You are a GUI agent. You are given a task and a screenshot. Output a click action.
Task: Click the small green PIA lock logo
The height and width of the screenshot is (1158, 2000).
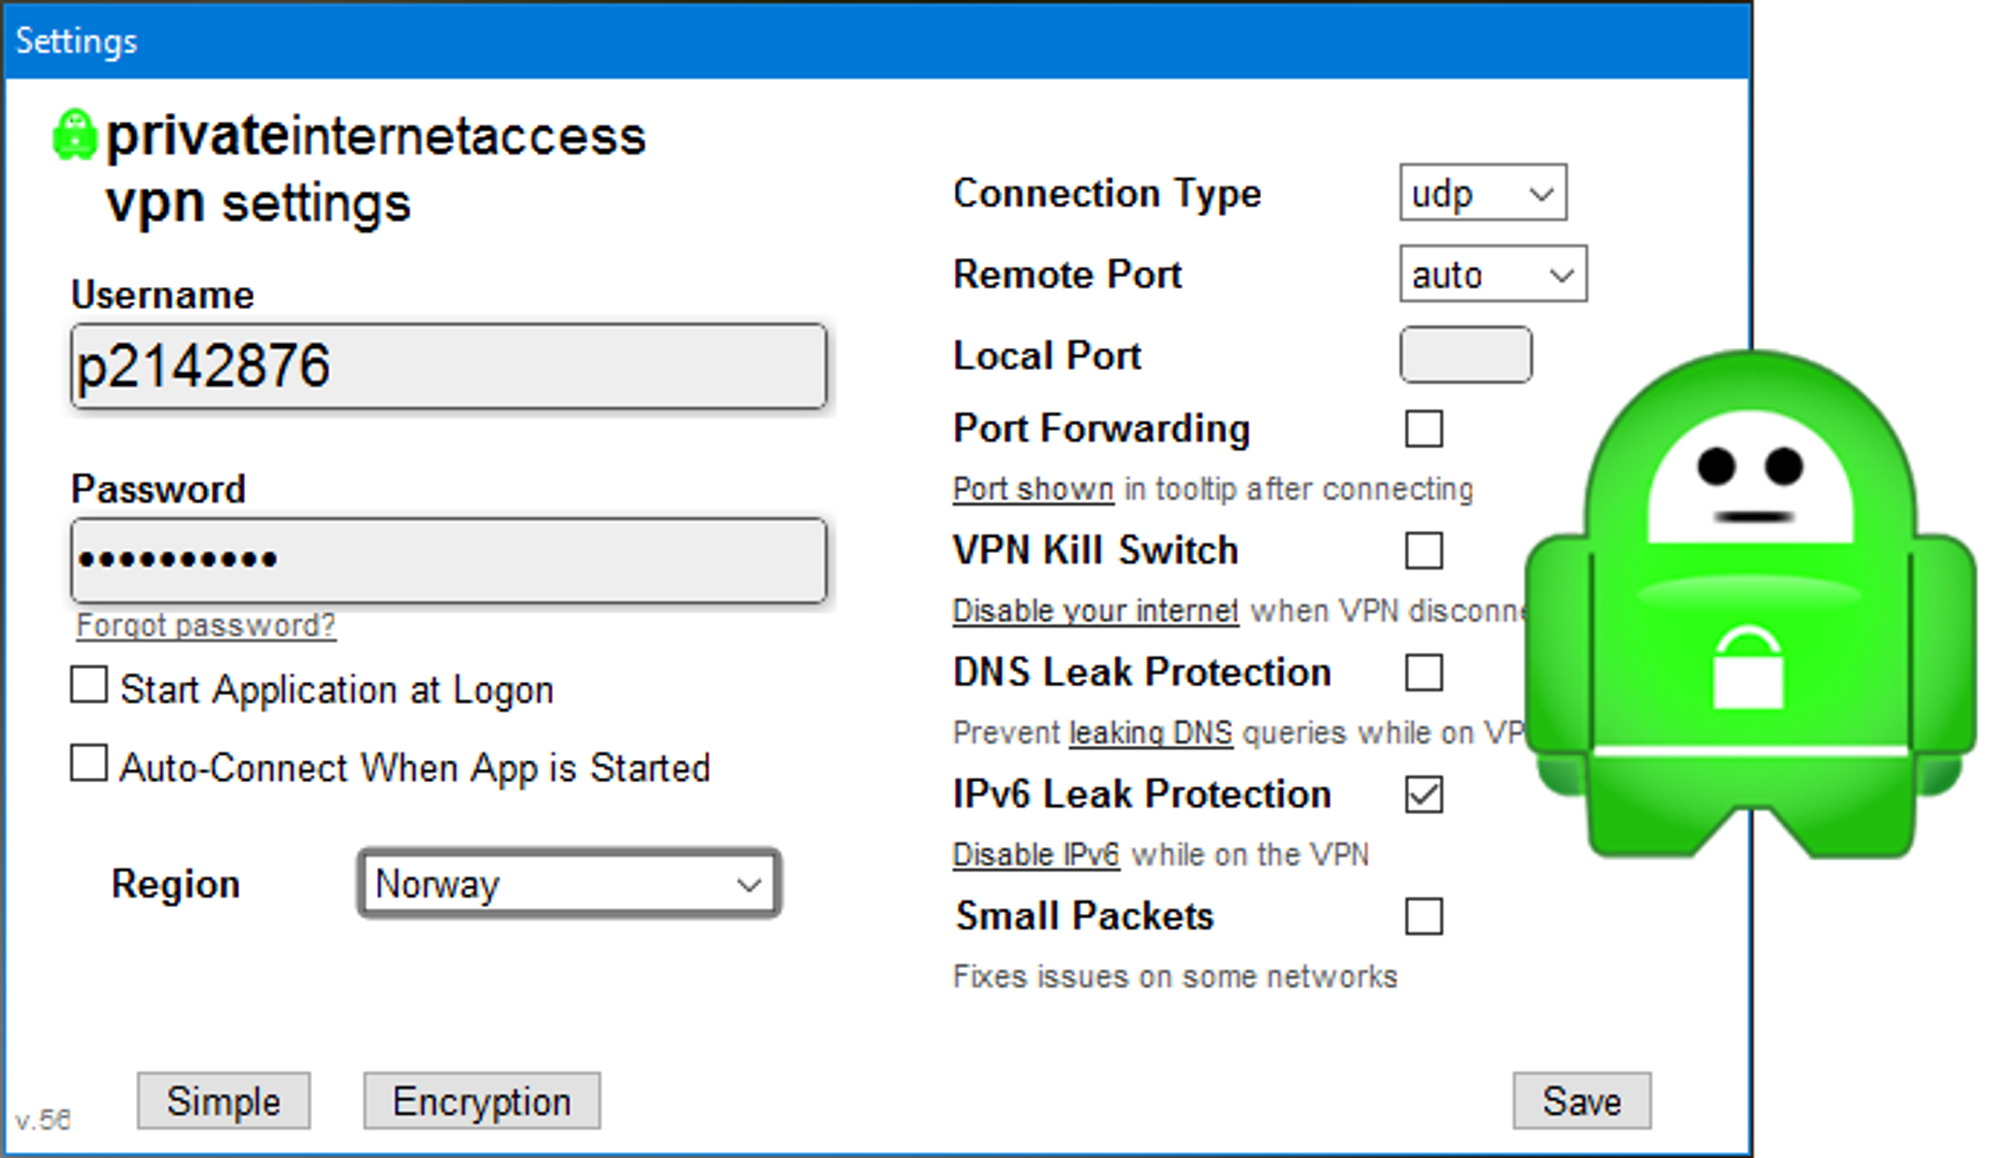point(74,135)
